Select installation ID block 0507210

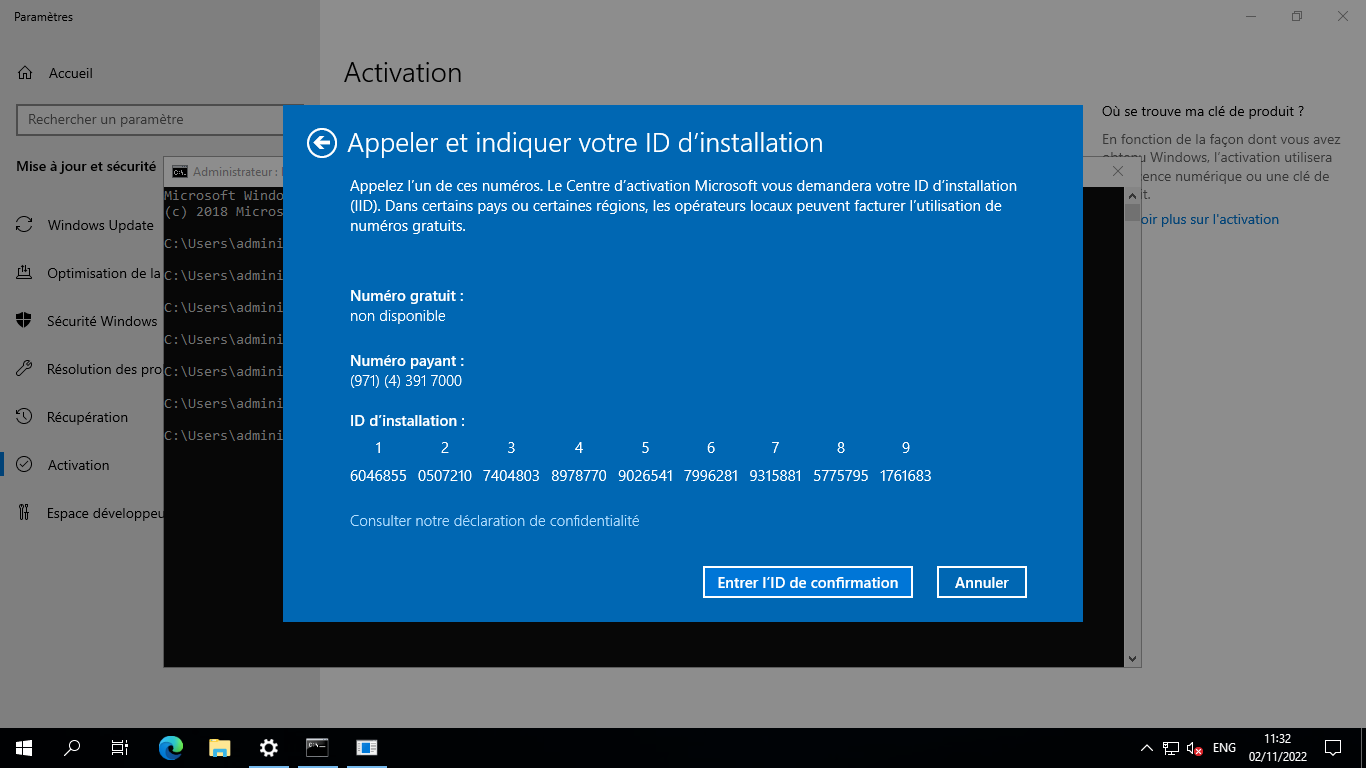pyautogui.click(x=445, y=476)
